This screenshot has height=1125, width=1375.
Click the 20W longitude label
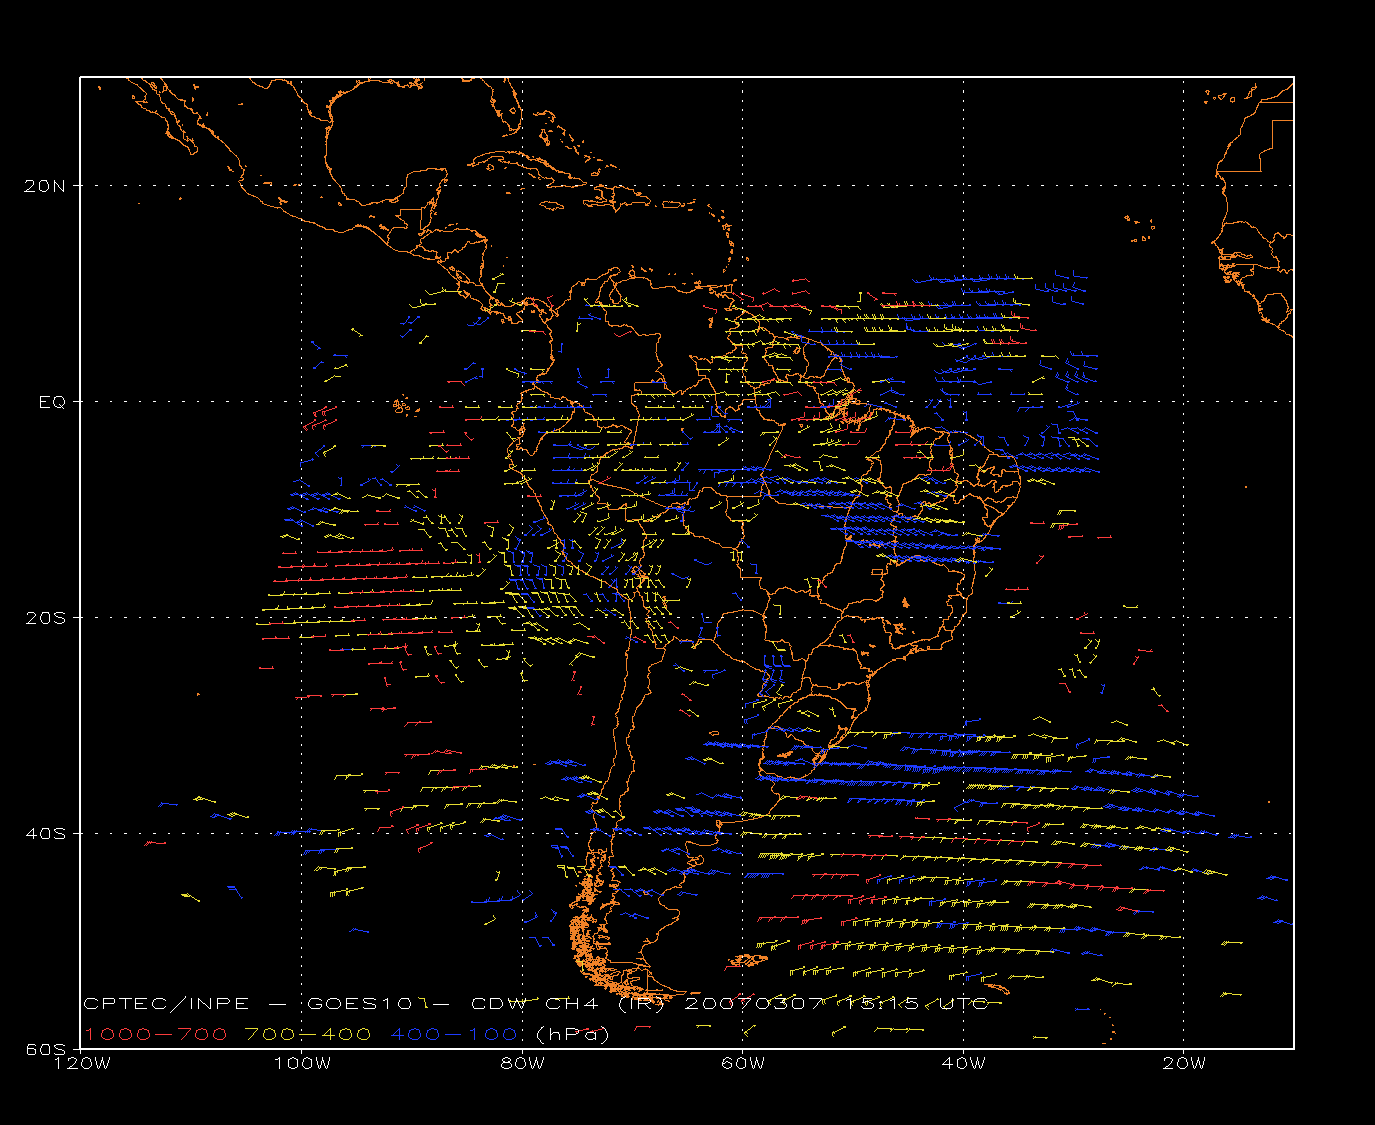point(1183,1063)
